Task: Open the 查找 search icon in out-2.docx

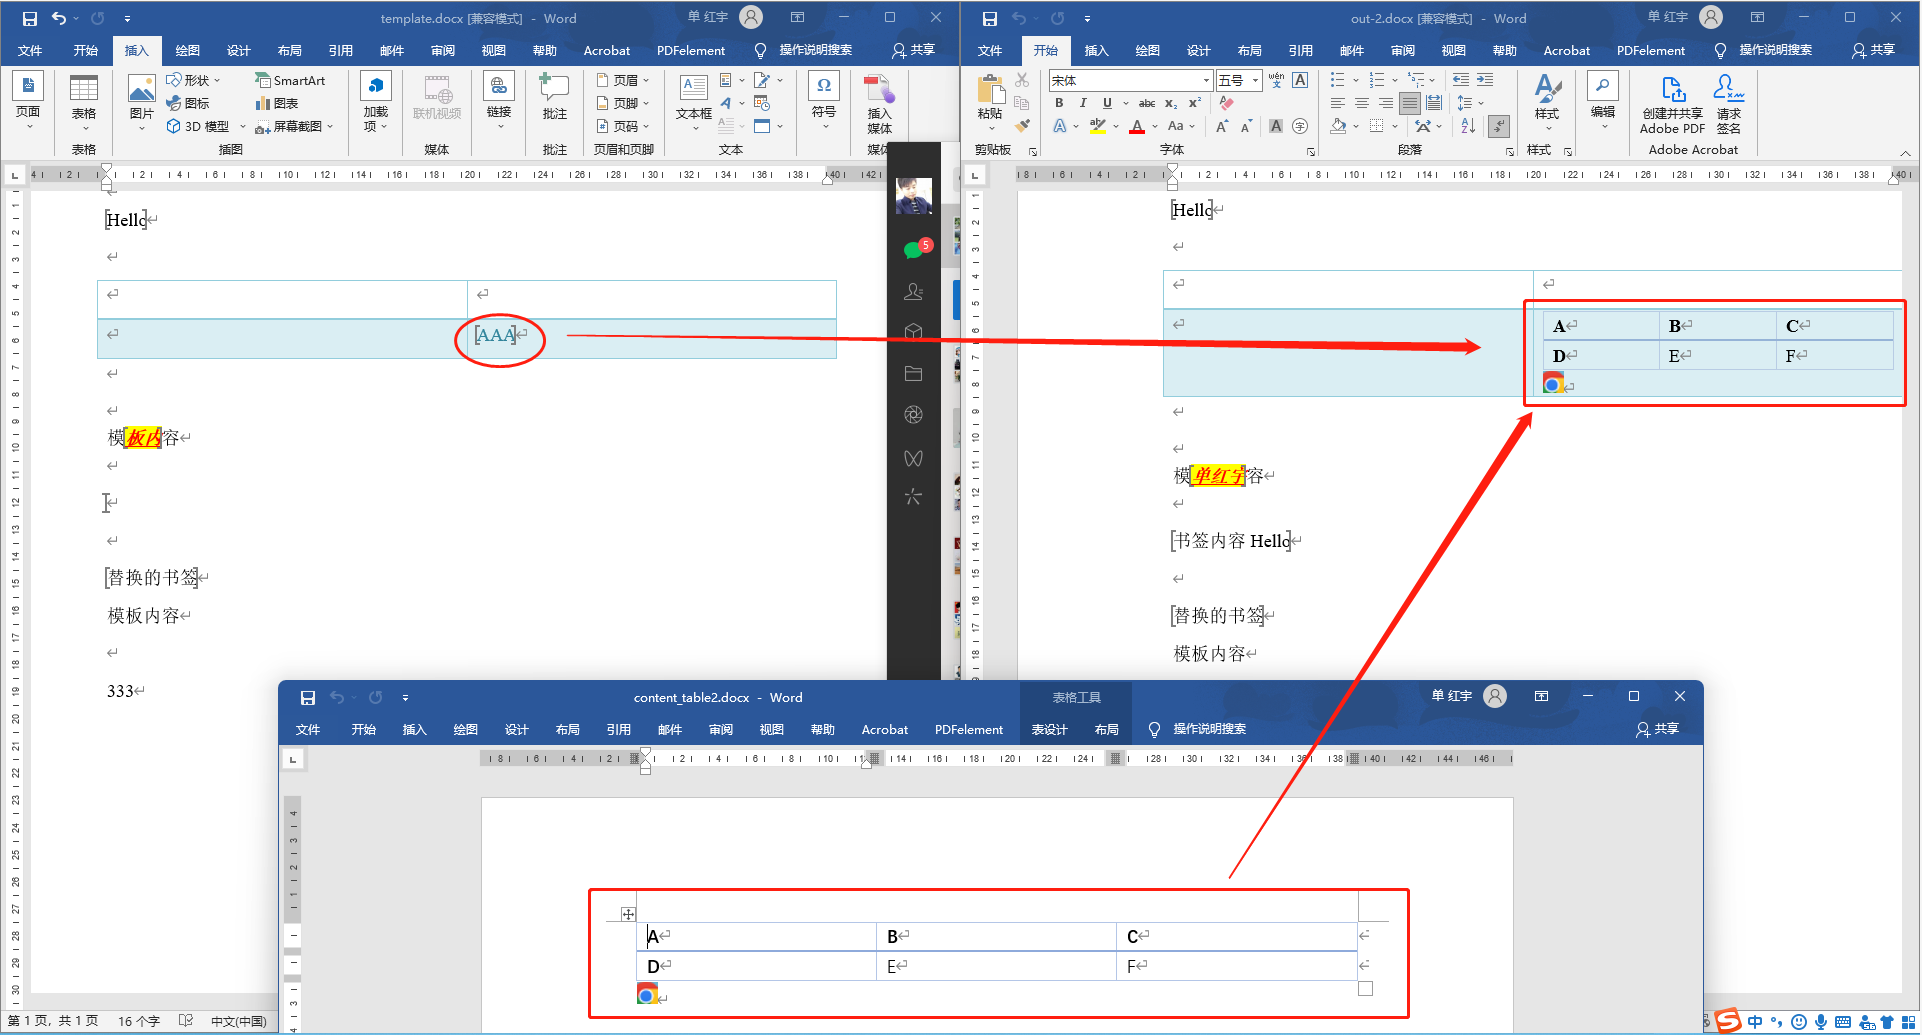Action: pos(1602,88)
